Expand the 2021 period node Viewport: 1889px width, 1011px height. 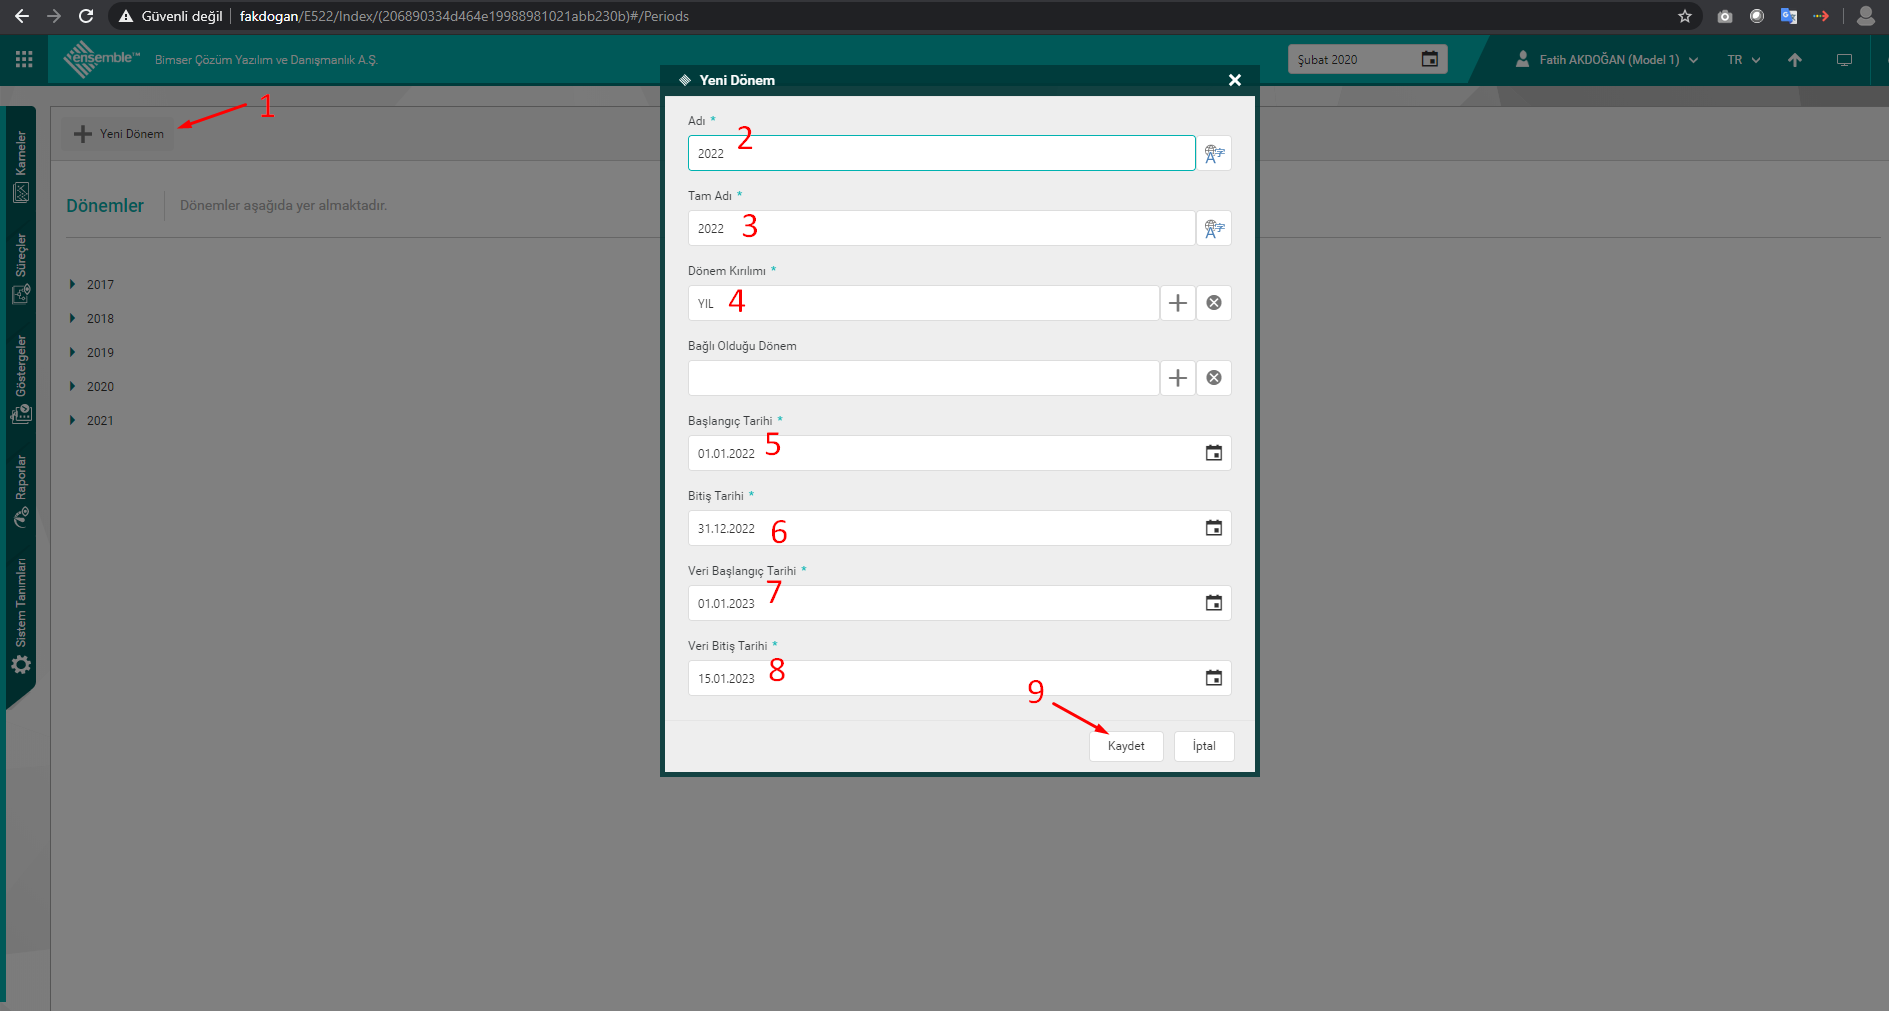click(72, 420)
